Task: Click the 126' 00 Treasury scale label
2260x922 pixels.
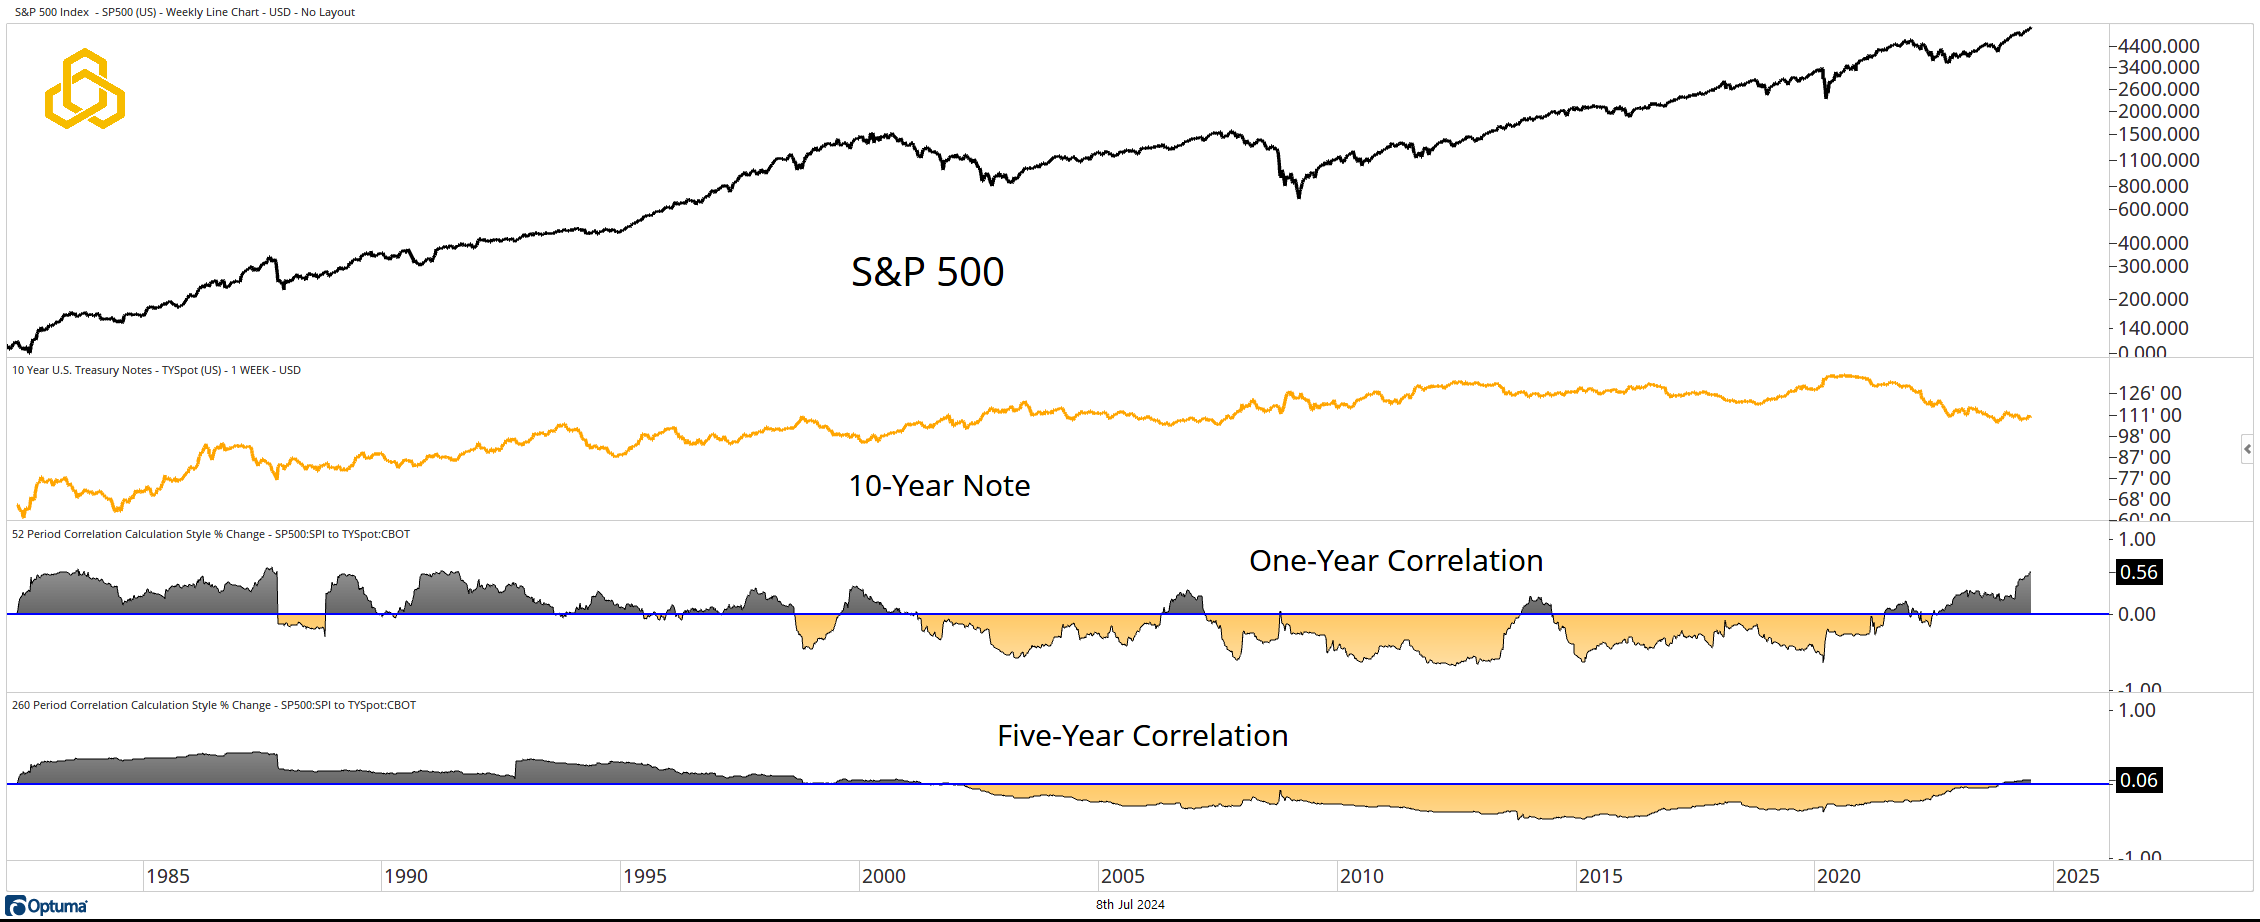Action: tap(2150, 393)
